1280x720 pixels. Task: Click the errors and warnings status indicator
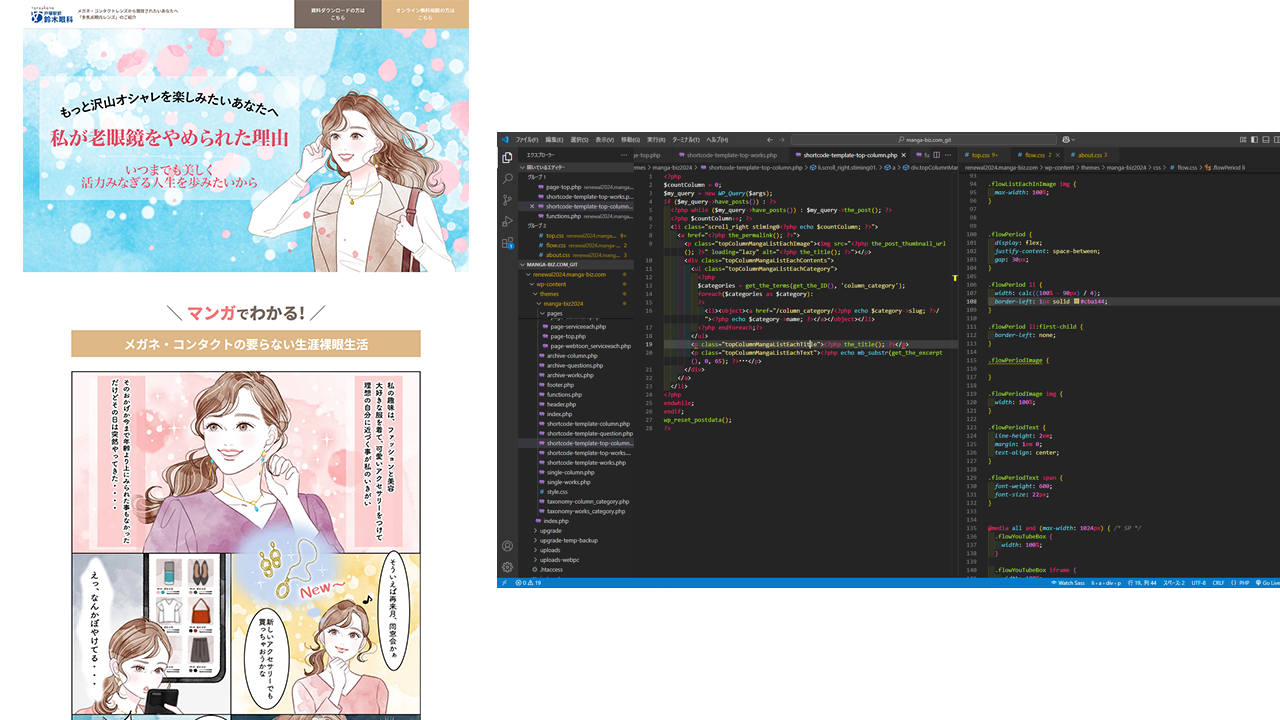tap(527, 583)
